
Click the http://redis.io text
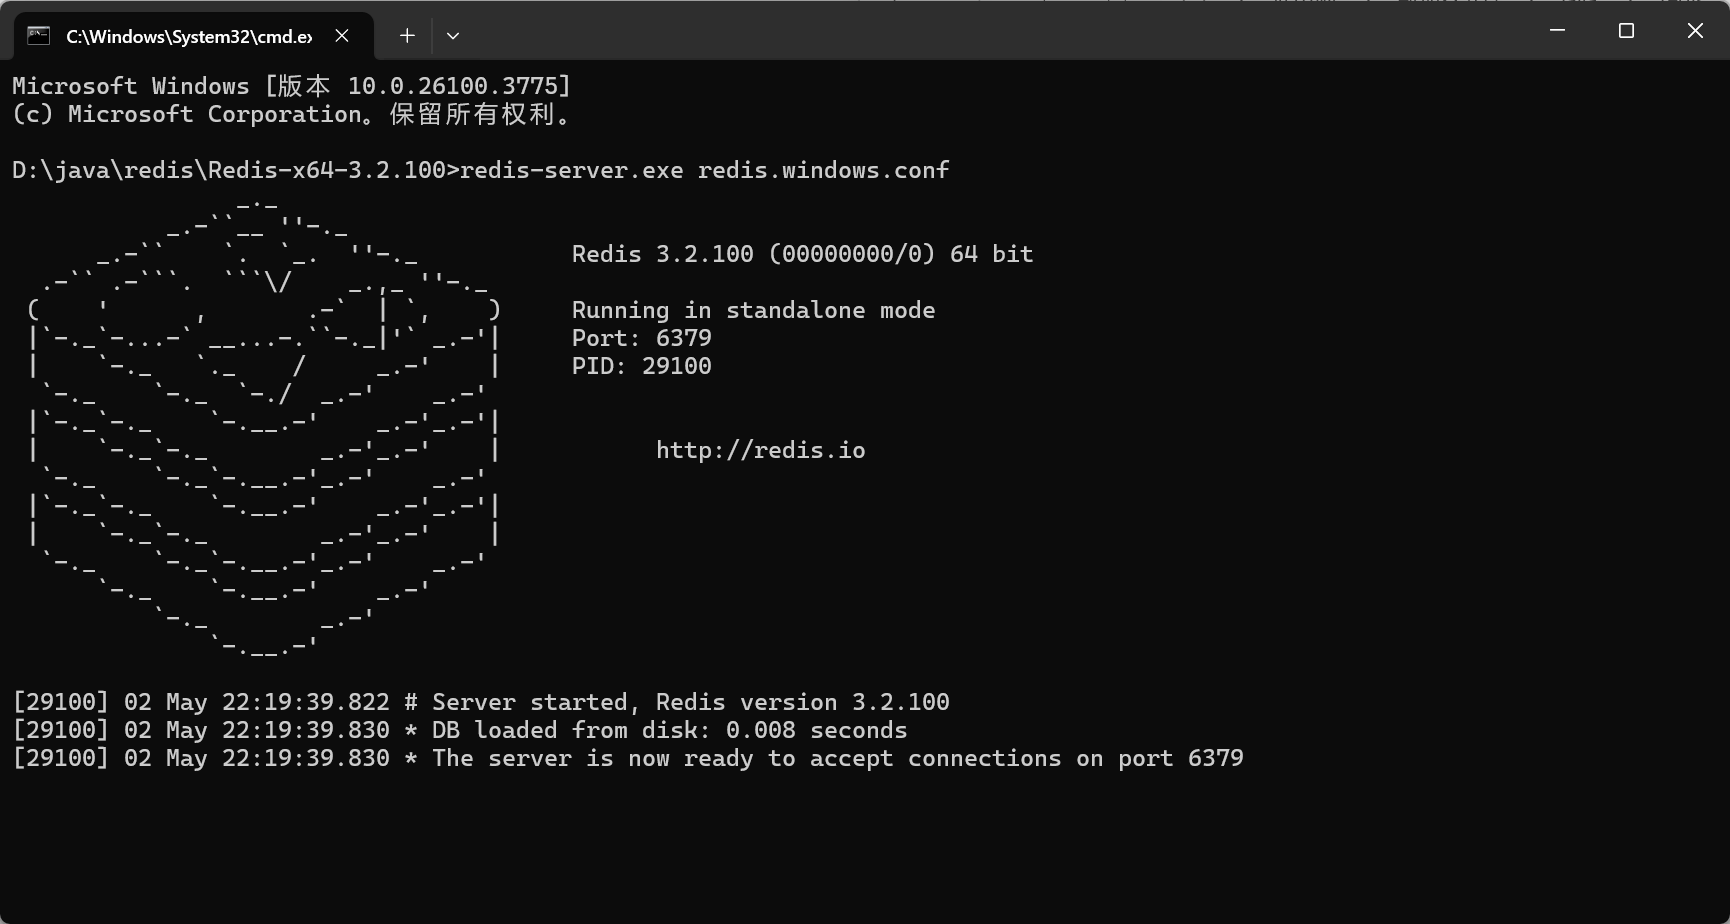pos(761,450)
